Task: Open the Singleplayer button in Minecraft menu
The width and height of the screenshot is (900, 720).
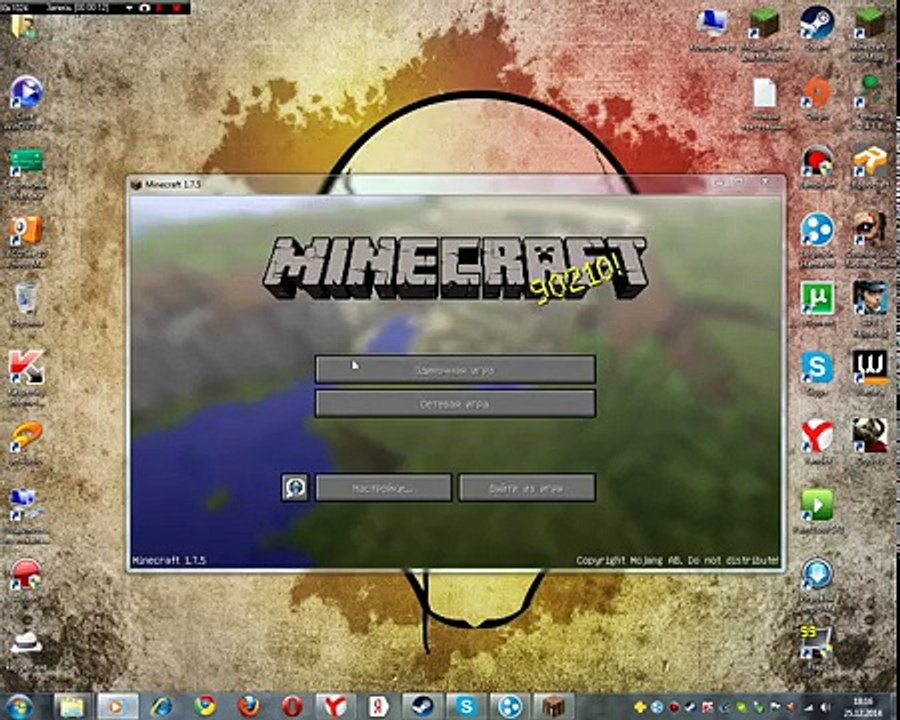Action: coord(455,370)
